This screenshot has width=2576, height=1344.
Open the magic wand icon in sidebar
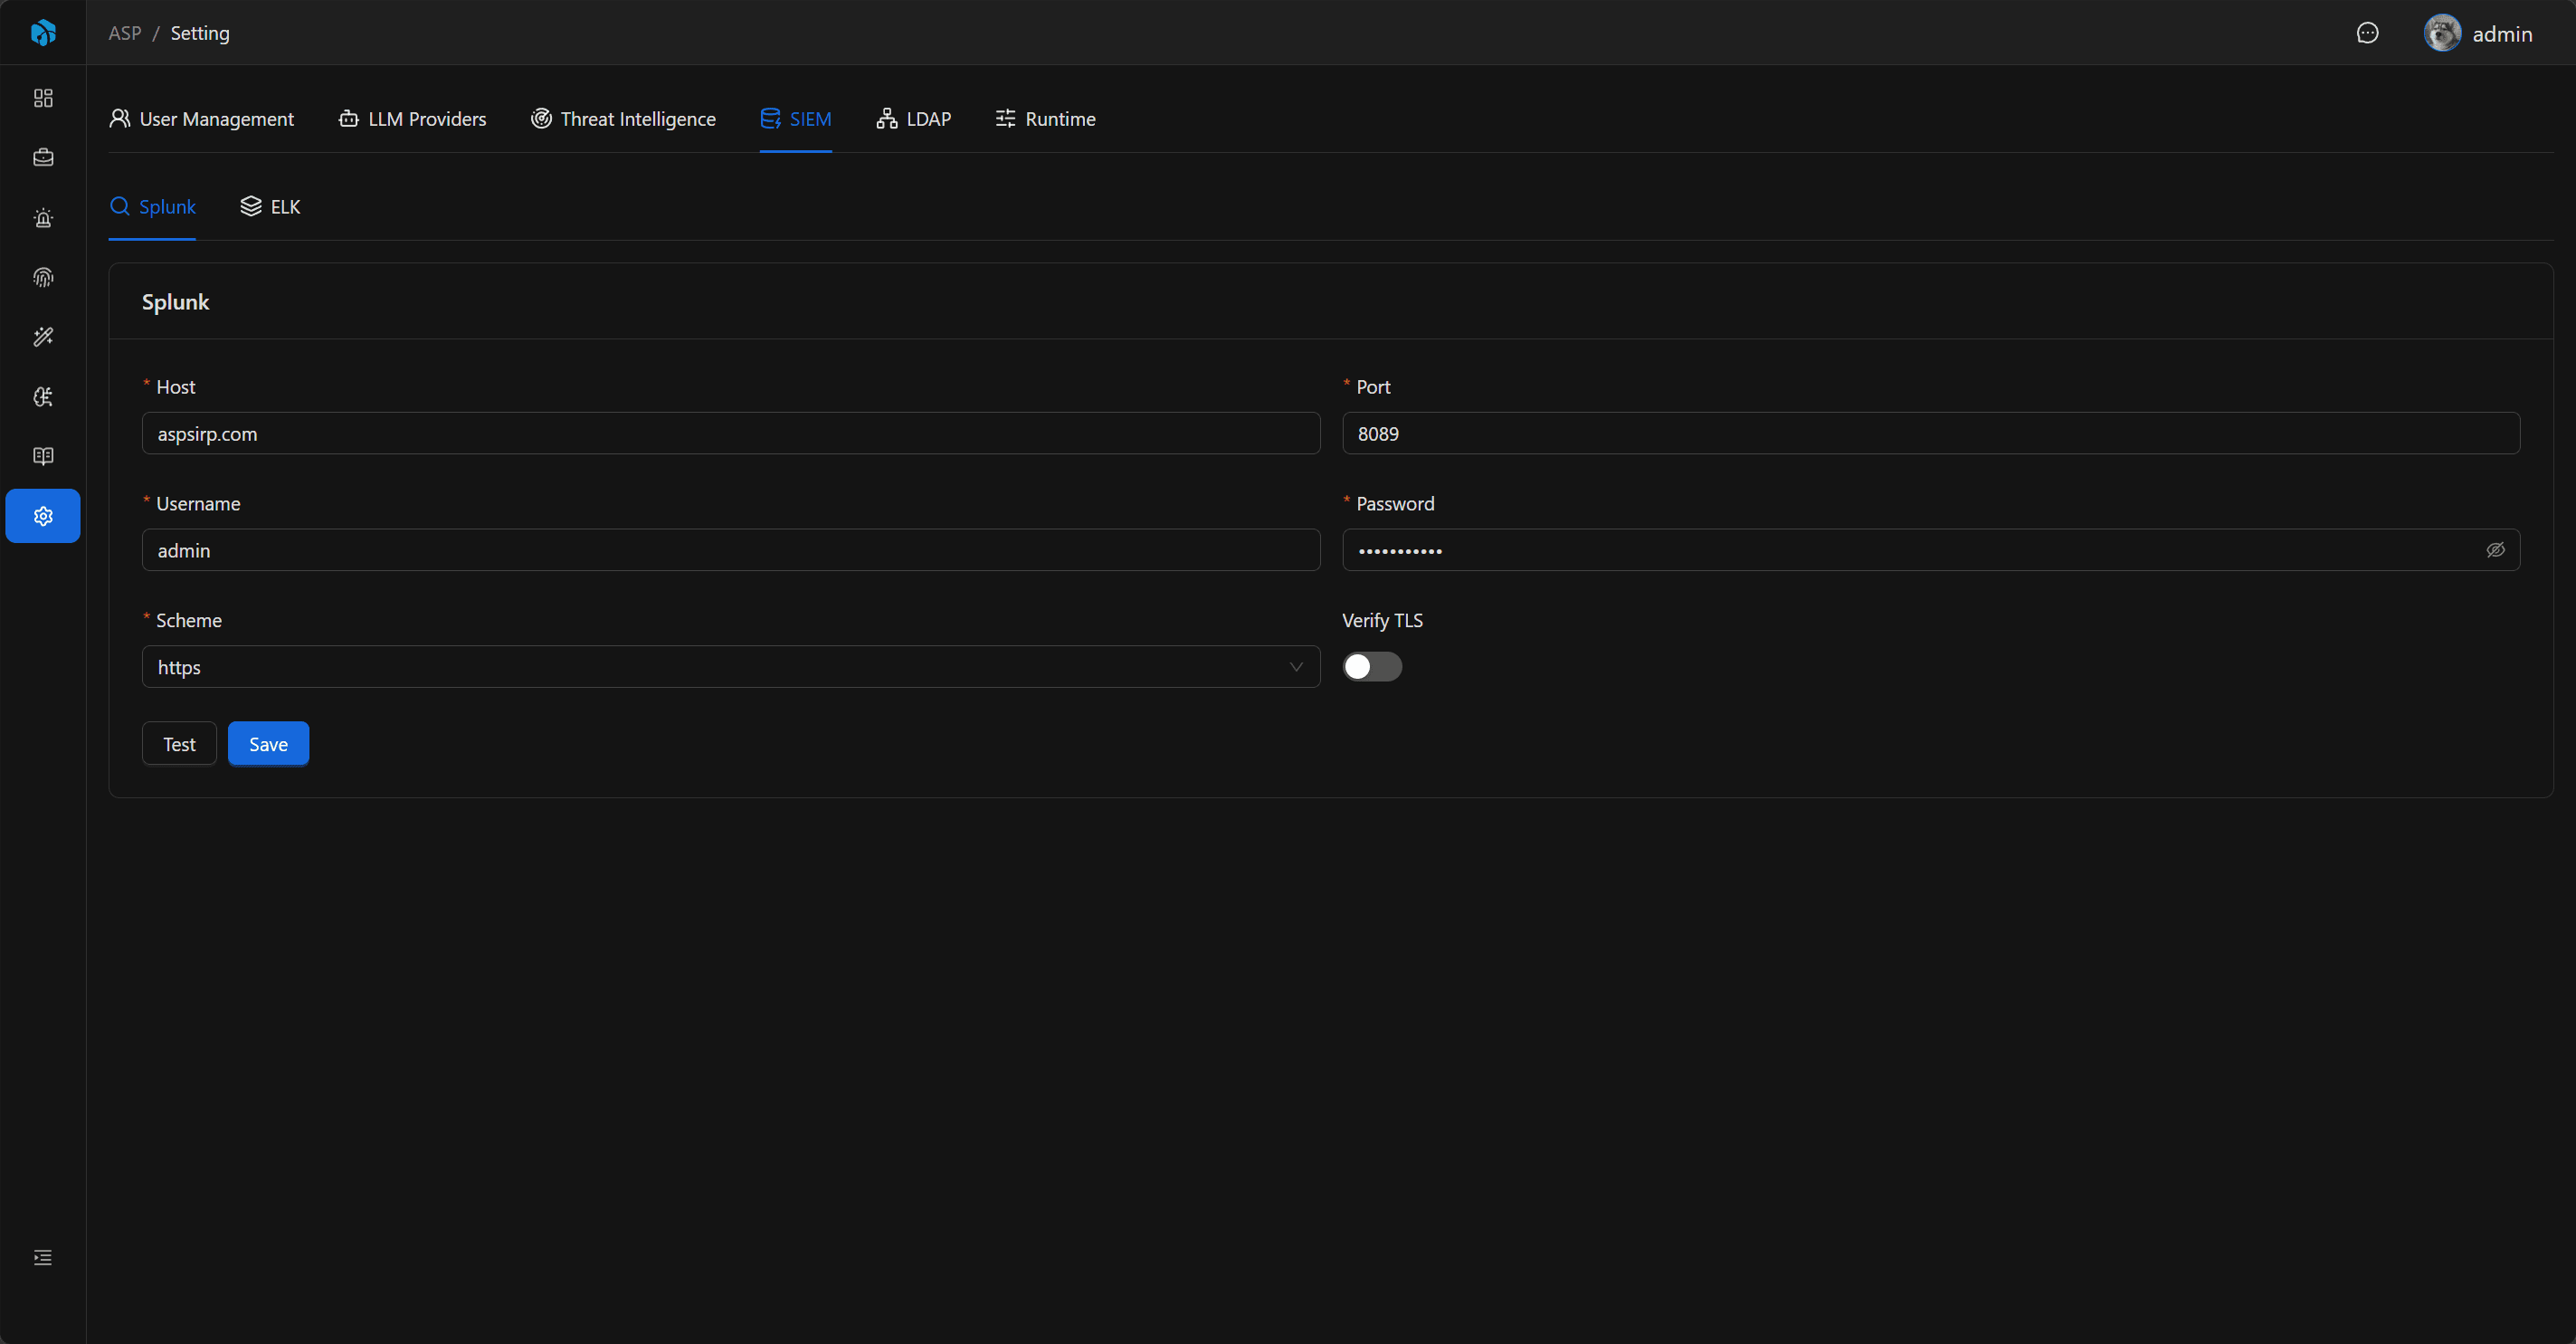click(43, 337)
